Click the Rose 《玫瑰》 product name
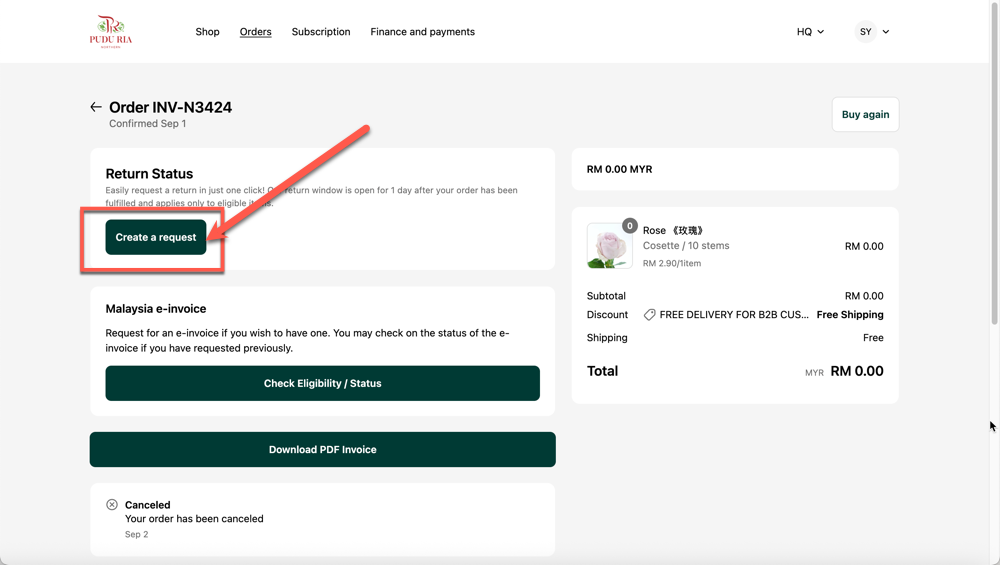Viewport: 1000px width, 565px height. click(673, 230)
